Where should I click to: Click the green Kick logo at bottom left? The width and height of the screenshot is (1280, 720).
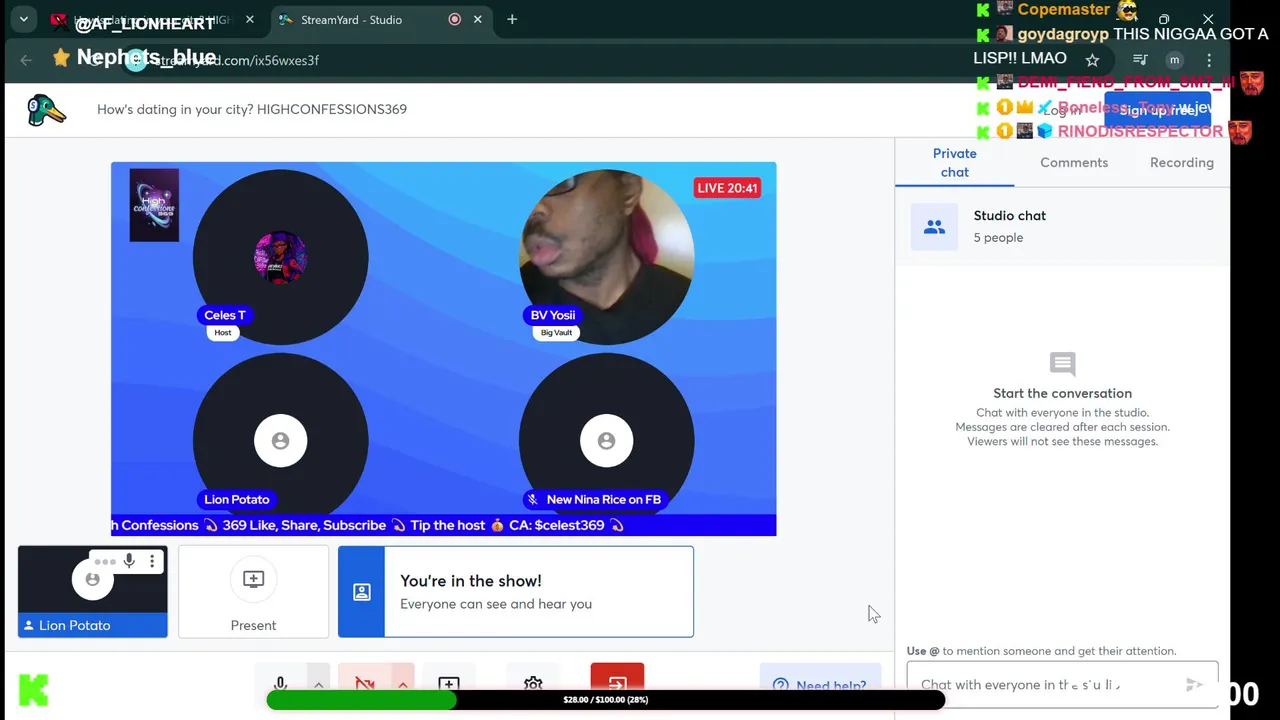(33, 690)
